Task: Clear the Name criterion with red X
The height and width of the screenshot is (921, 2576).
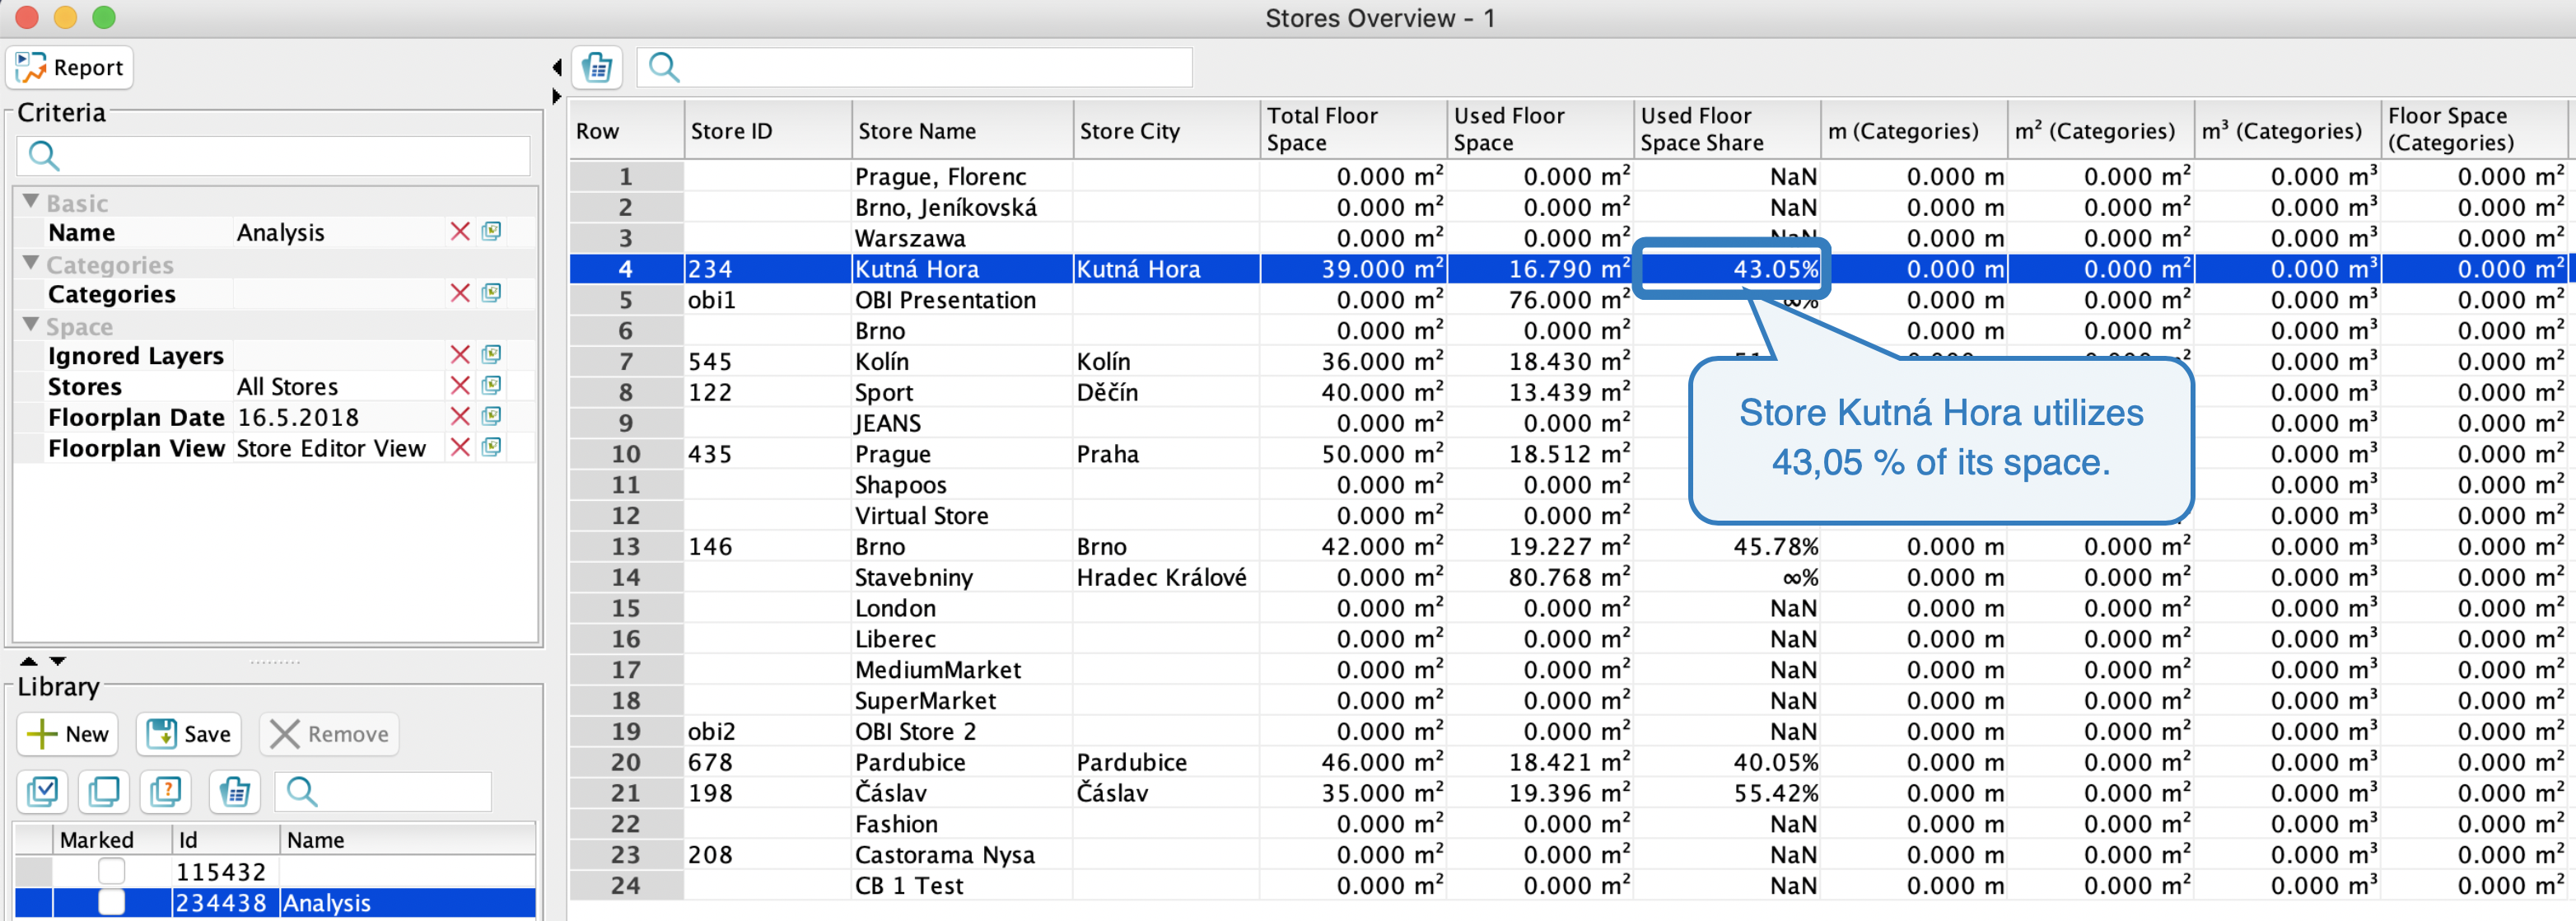Action: click(x=460, y=232)
